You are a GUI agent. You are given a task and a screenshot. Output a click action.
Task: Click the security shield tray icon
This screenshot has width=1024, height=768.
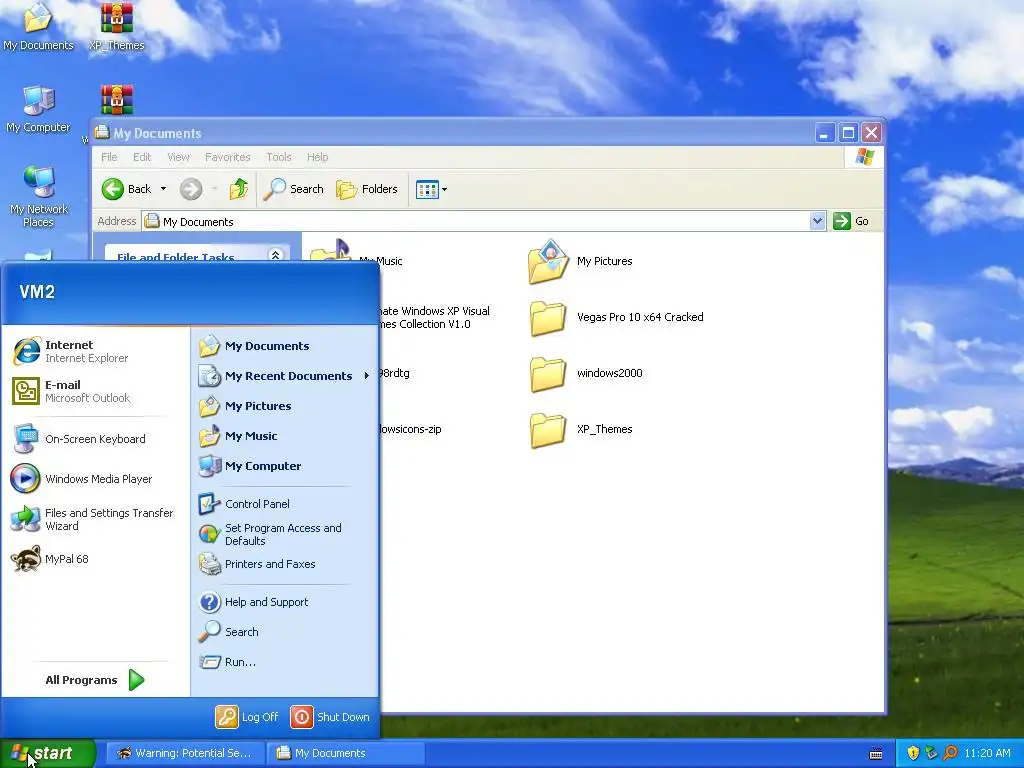[x=913, y=753]
